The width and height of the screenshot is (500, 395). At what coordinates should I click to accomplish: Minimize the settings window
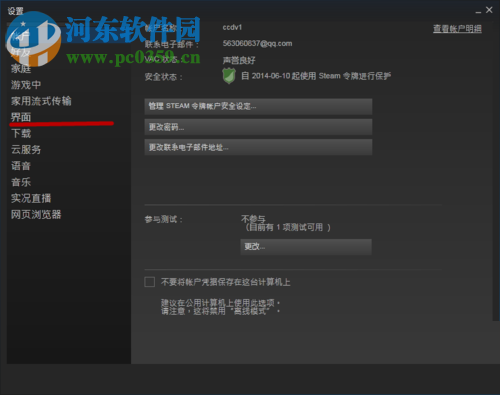(x=478, y=11)
